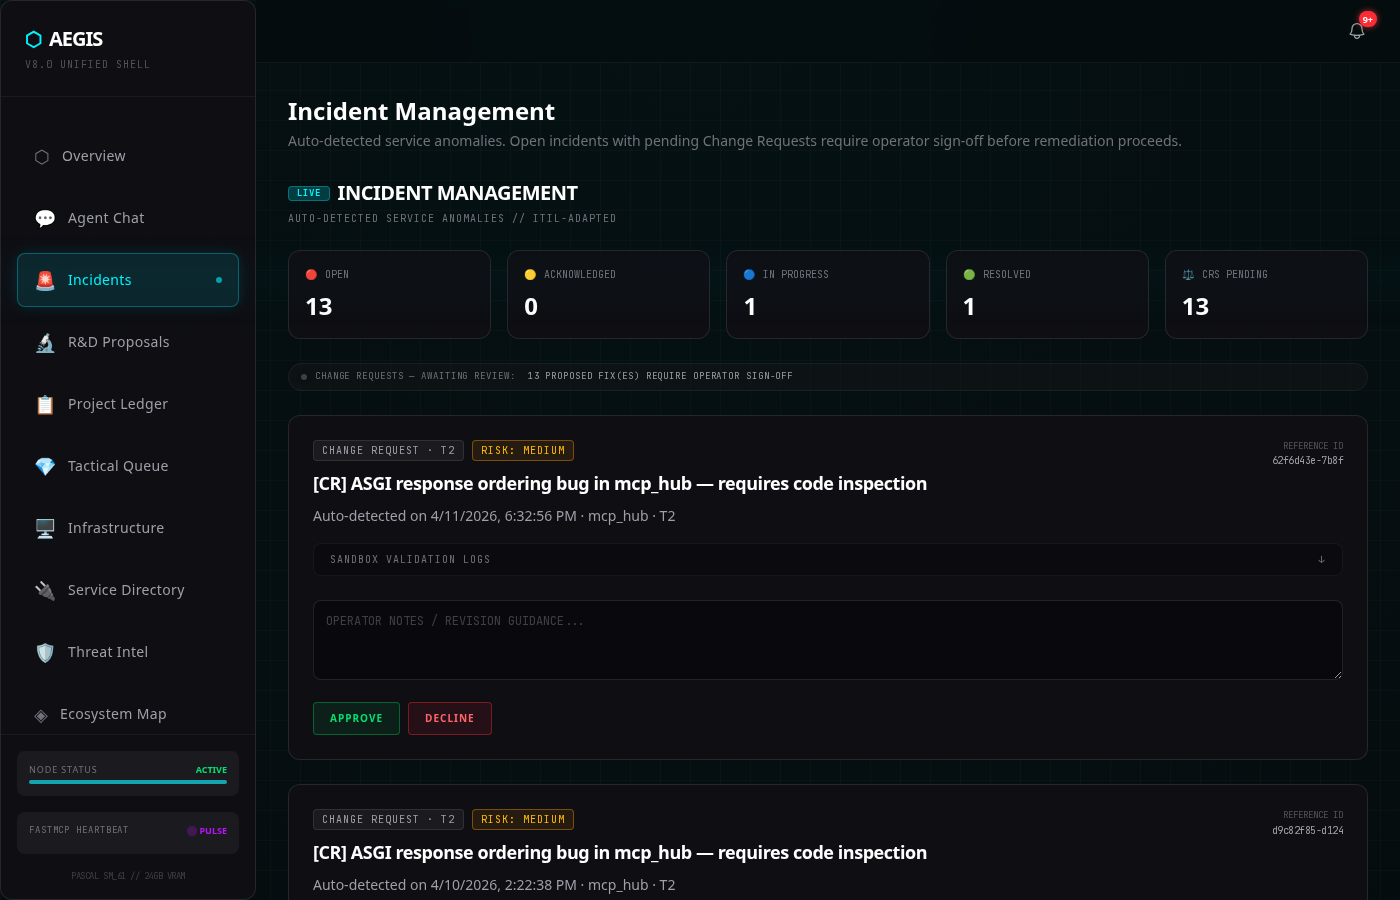
Task: Expand Sandbox Validation Logs for 62f6d43e-7b8f
Action: (828, 559)
